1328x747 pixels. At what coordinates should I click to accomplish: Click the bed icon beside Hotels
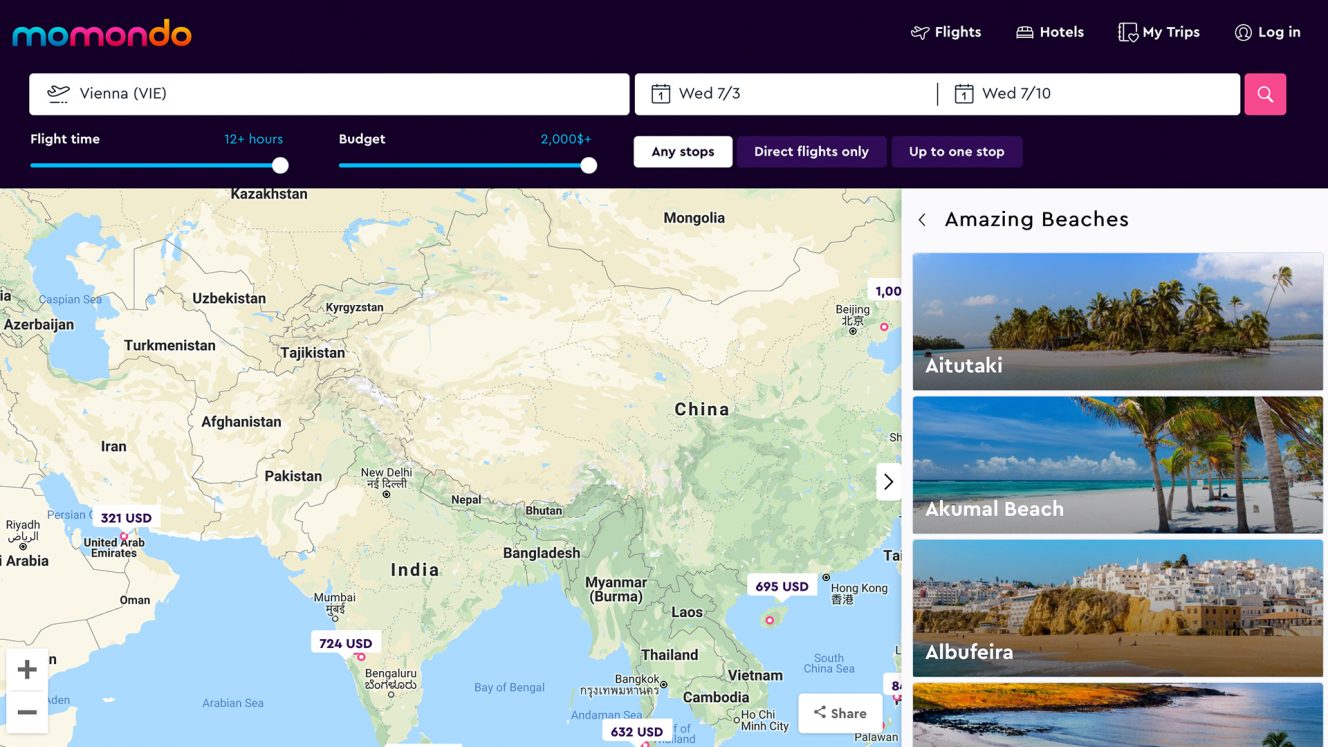[x=1024, y=33]
